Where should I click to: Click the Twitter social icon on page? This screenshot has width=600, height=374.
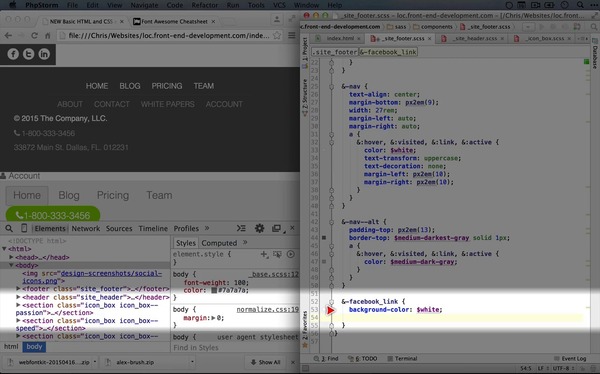[x=29, y=54]
